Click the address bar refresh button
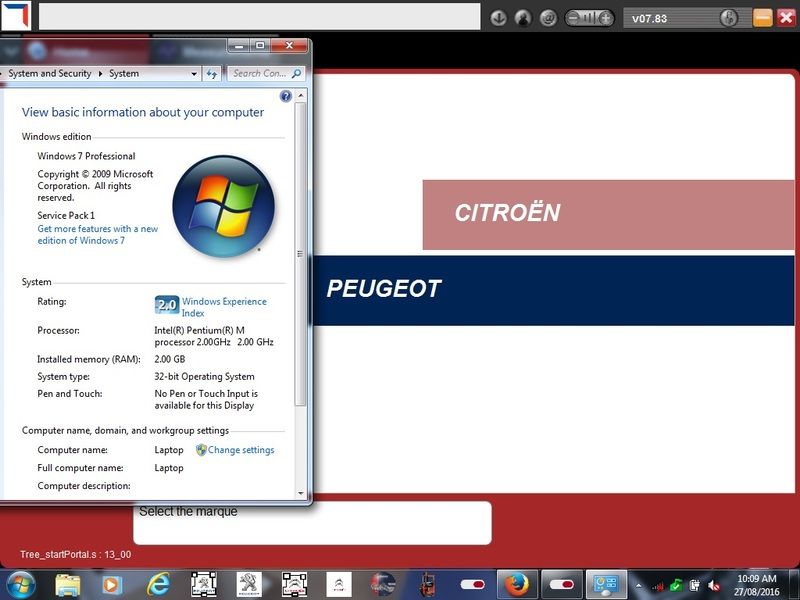 click(x=212, y=74)
